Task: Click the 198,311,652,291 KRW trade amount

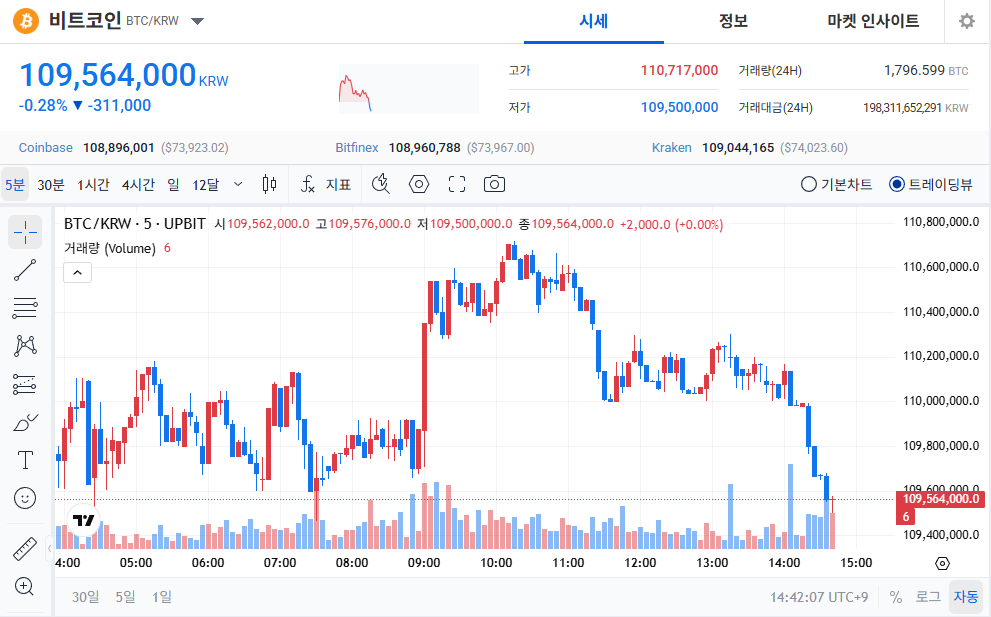Action: [x=916, y=107]
